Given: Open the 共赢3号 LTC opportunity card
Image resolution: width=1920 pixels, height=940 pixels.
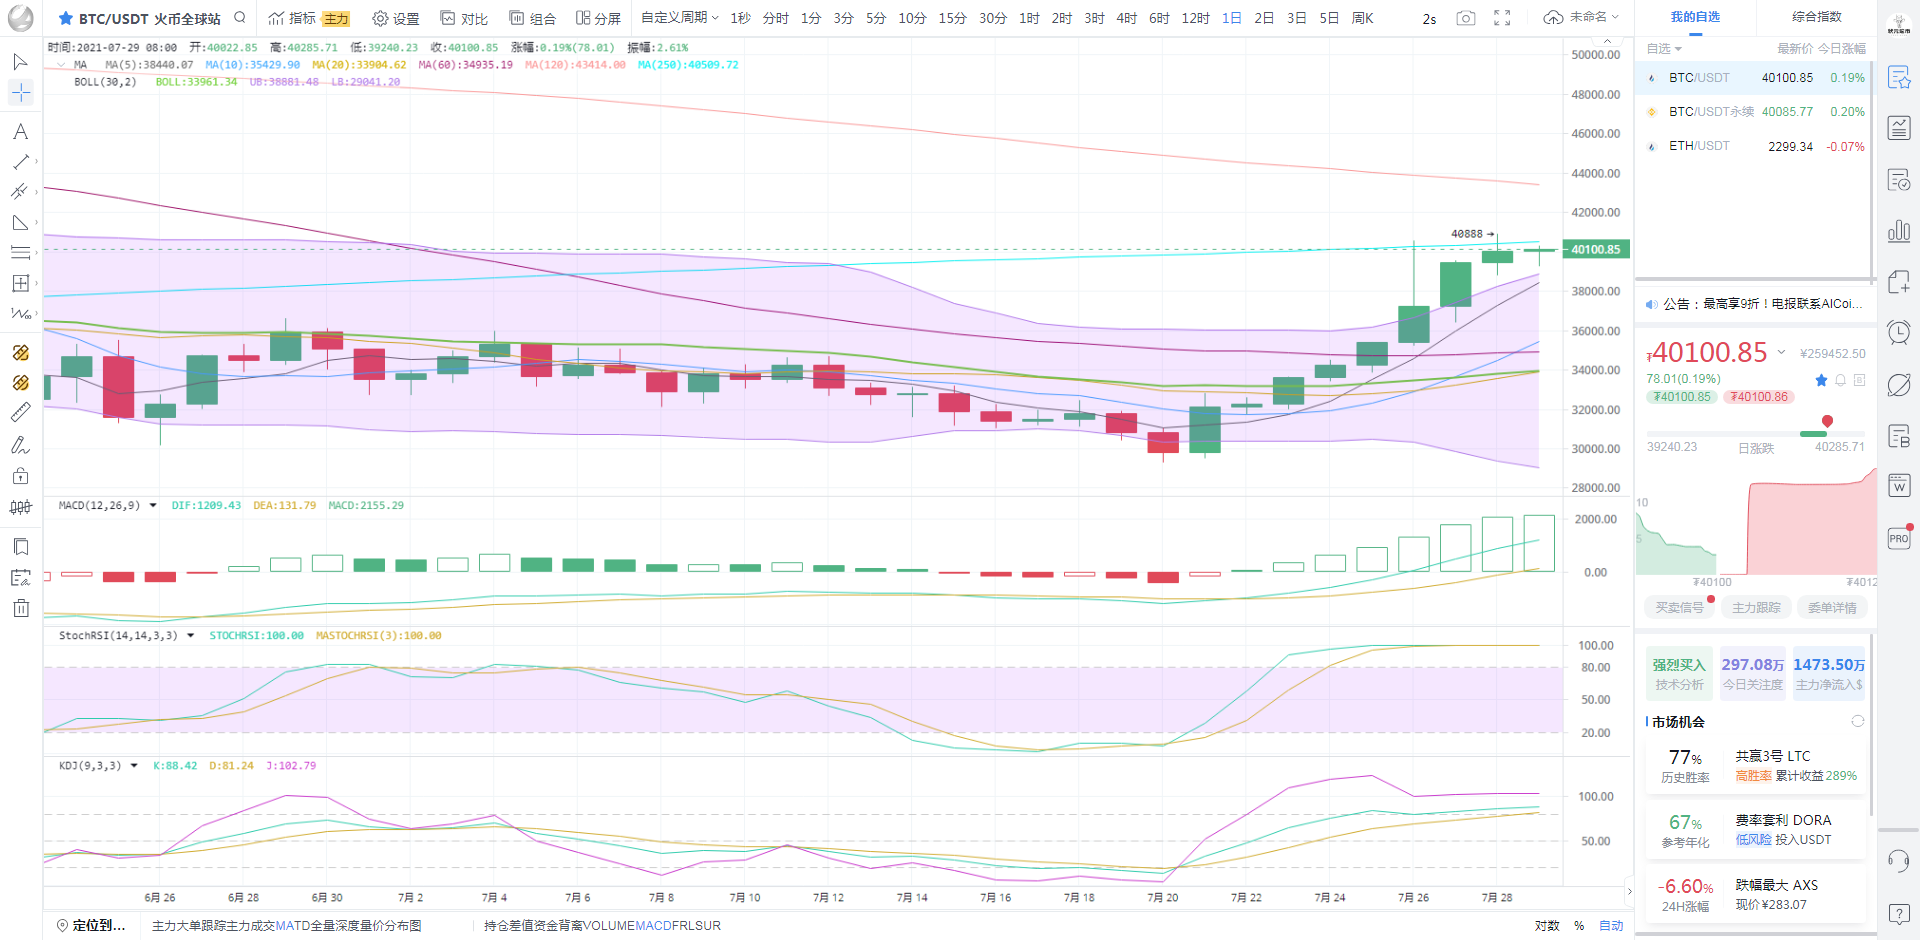Looking at the screenshot, I should click(x=1756, y=766).
